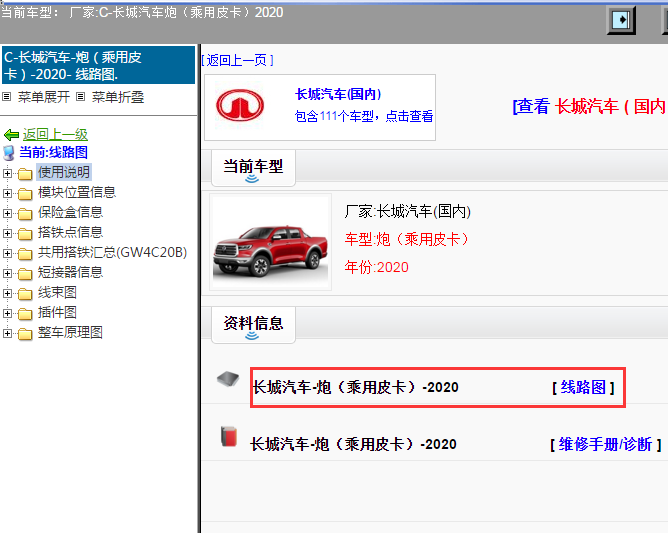Click the red pickup truck thumbnail
Screen dimensions: 668x533
pyautogui.click(x=271, y=242)
